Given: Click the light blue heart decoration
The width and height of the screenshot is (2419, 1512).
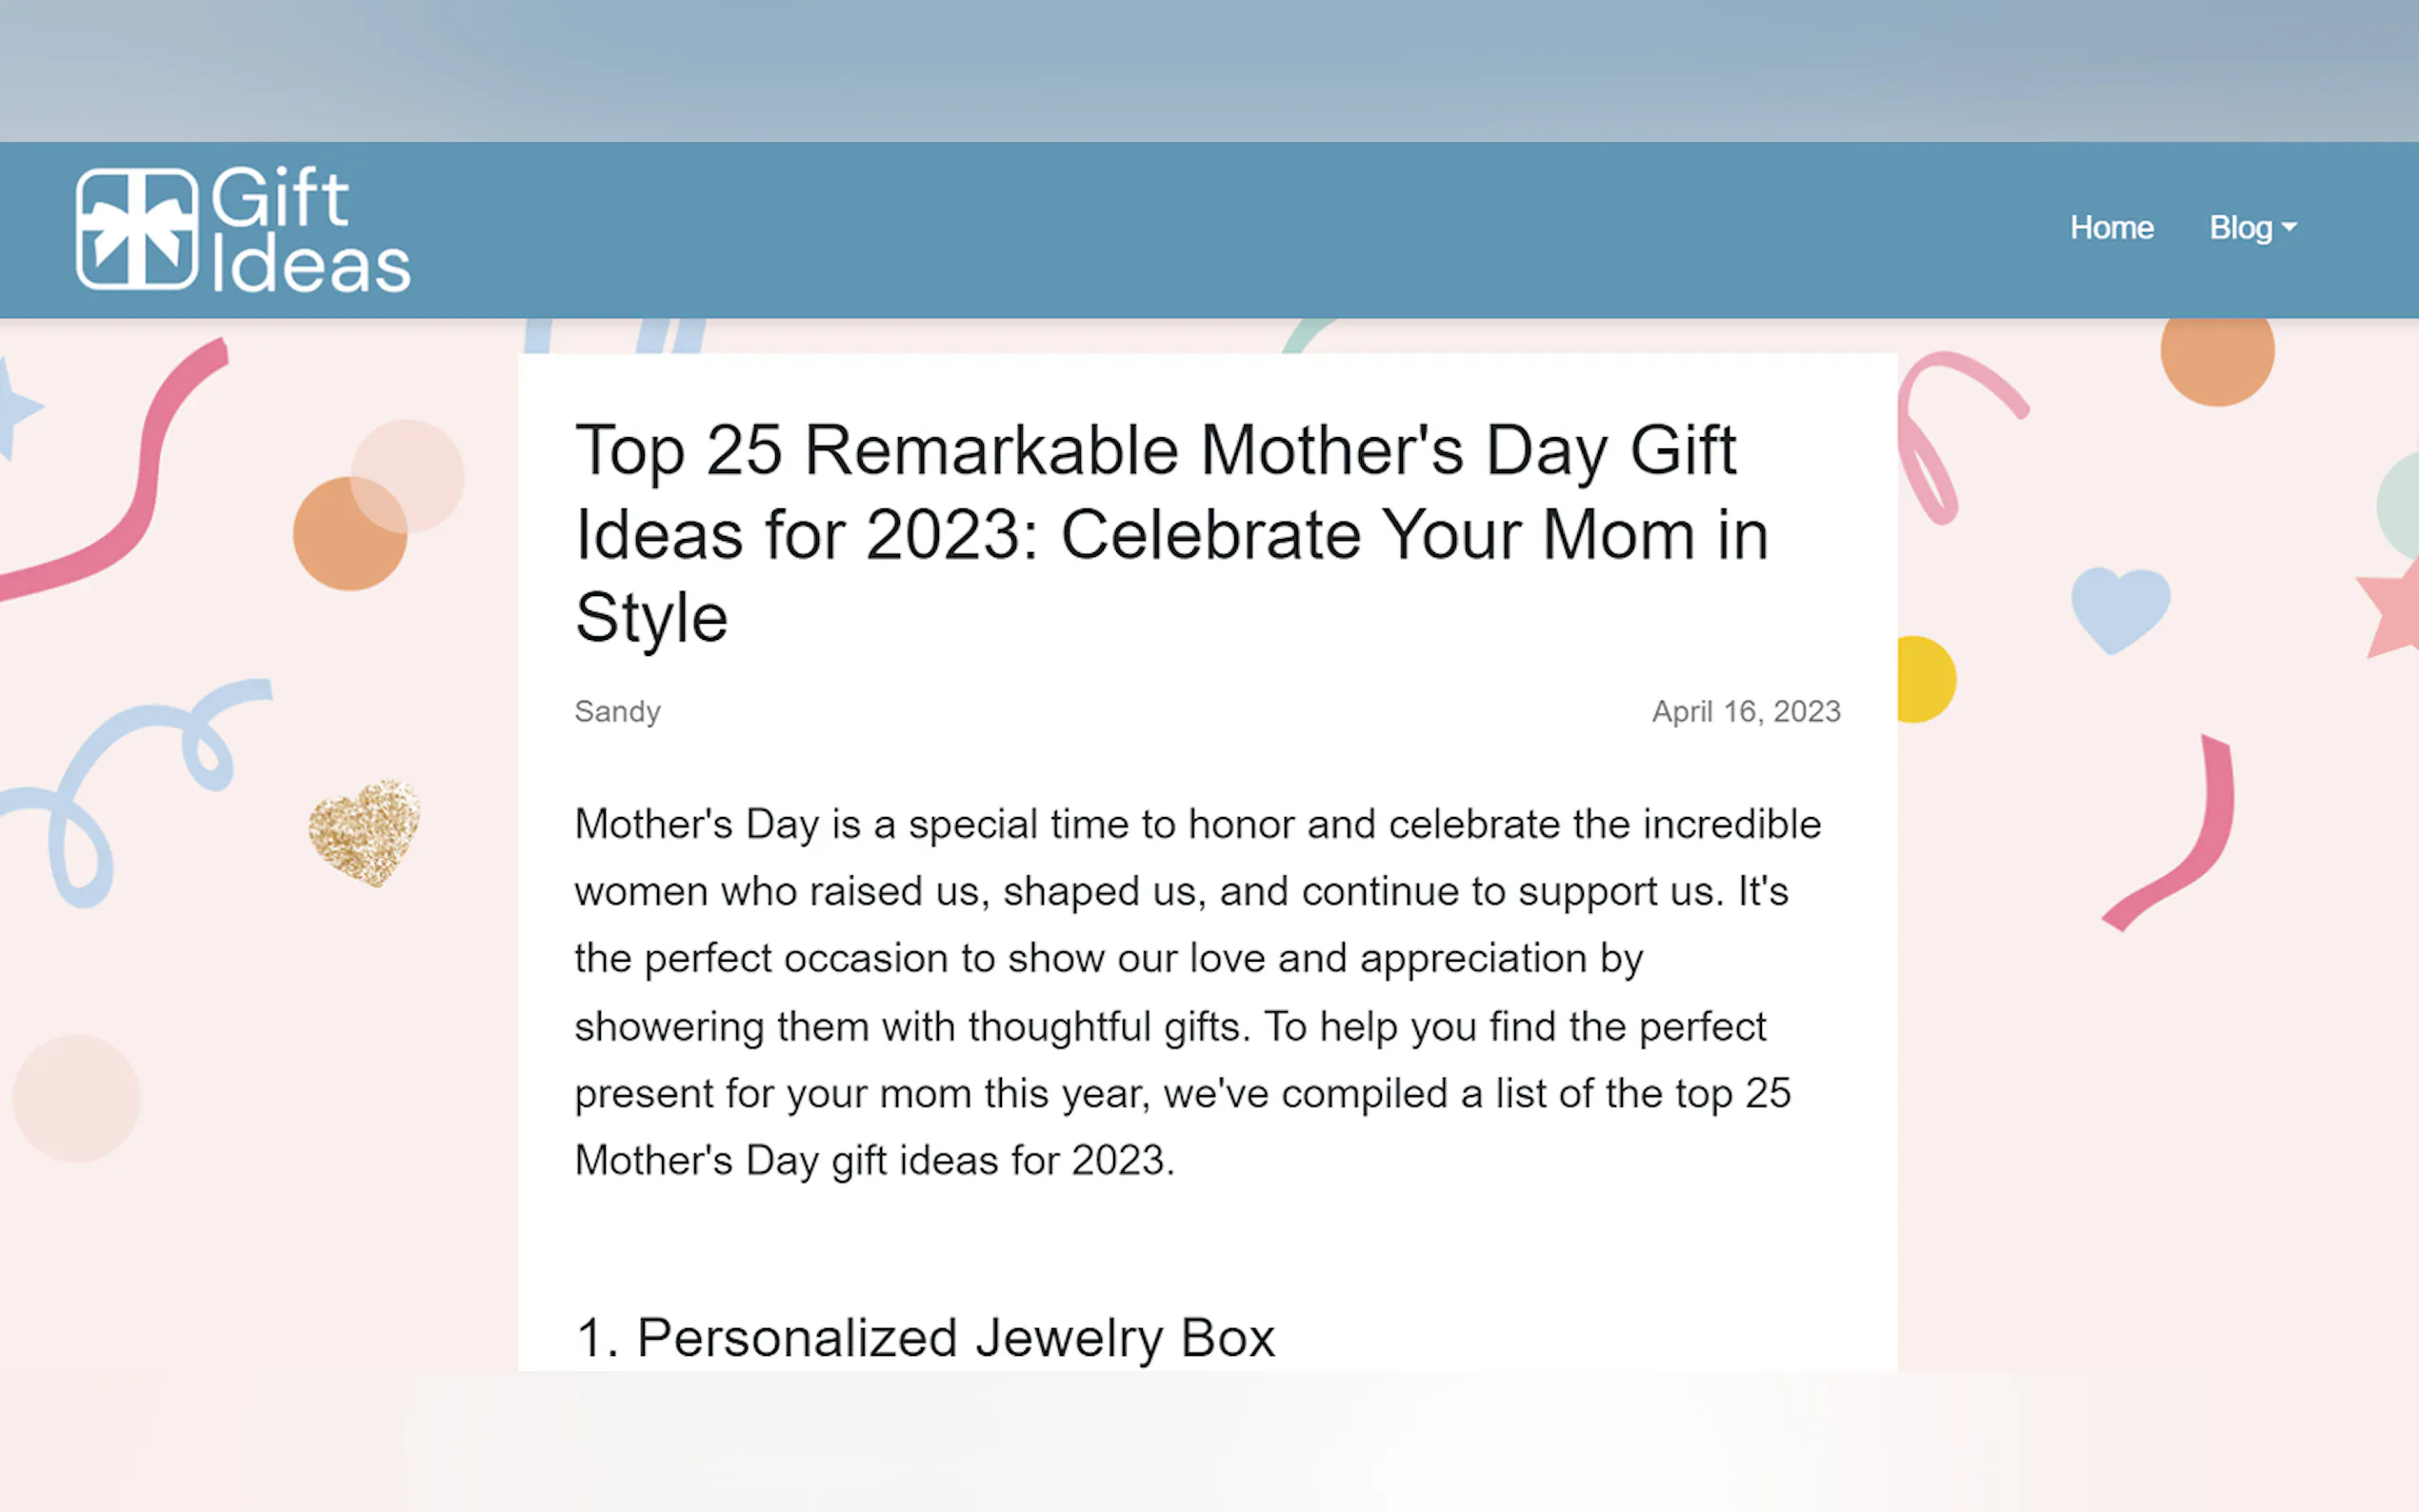Looking at the screenshot, I should [x=2120, y=606].
